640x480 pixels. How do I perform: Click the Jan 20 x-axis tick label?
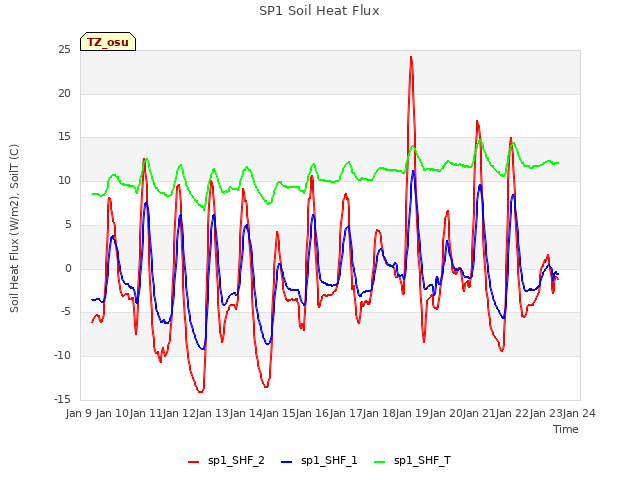tap(446, 413)
